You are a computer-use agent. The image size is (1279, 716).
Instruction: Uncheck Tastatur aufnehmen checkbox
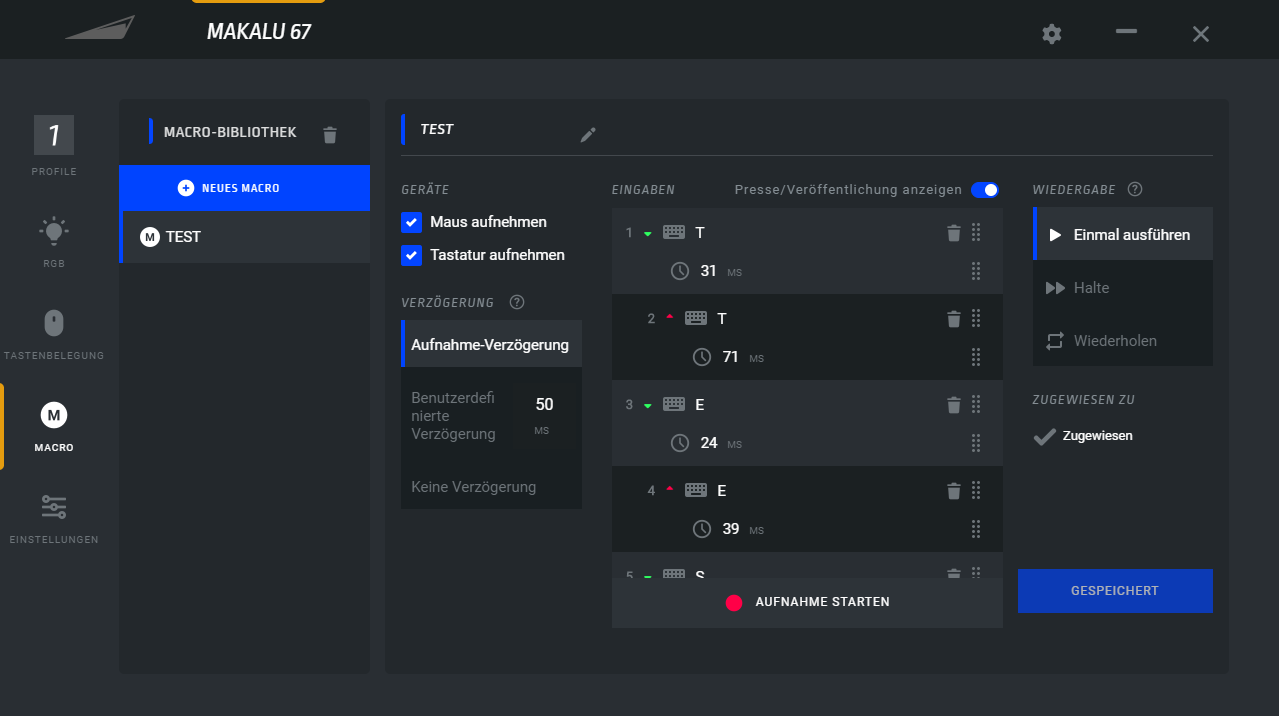[x=411, y=255]
